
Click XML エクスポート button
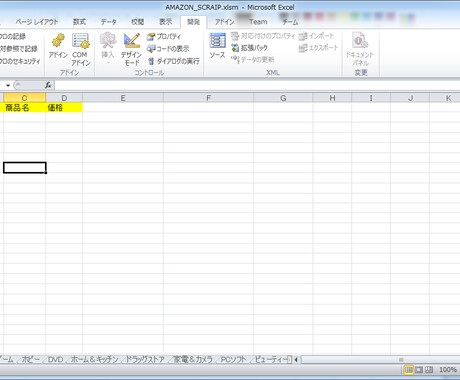(319, 48)
